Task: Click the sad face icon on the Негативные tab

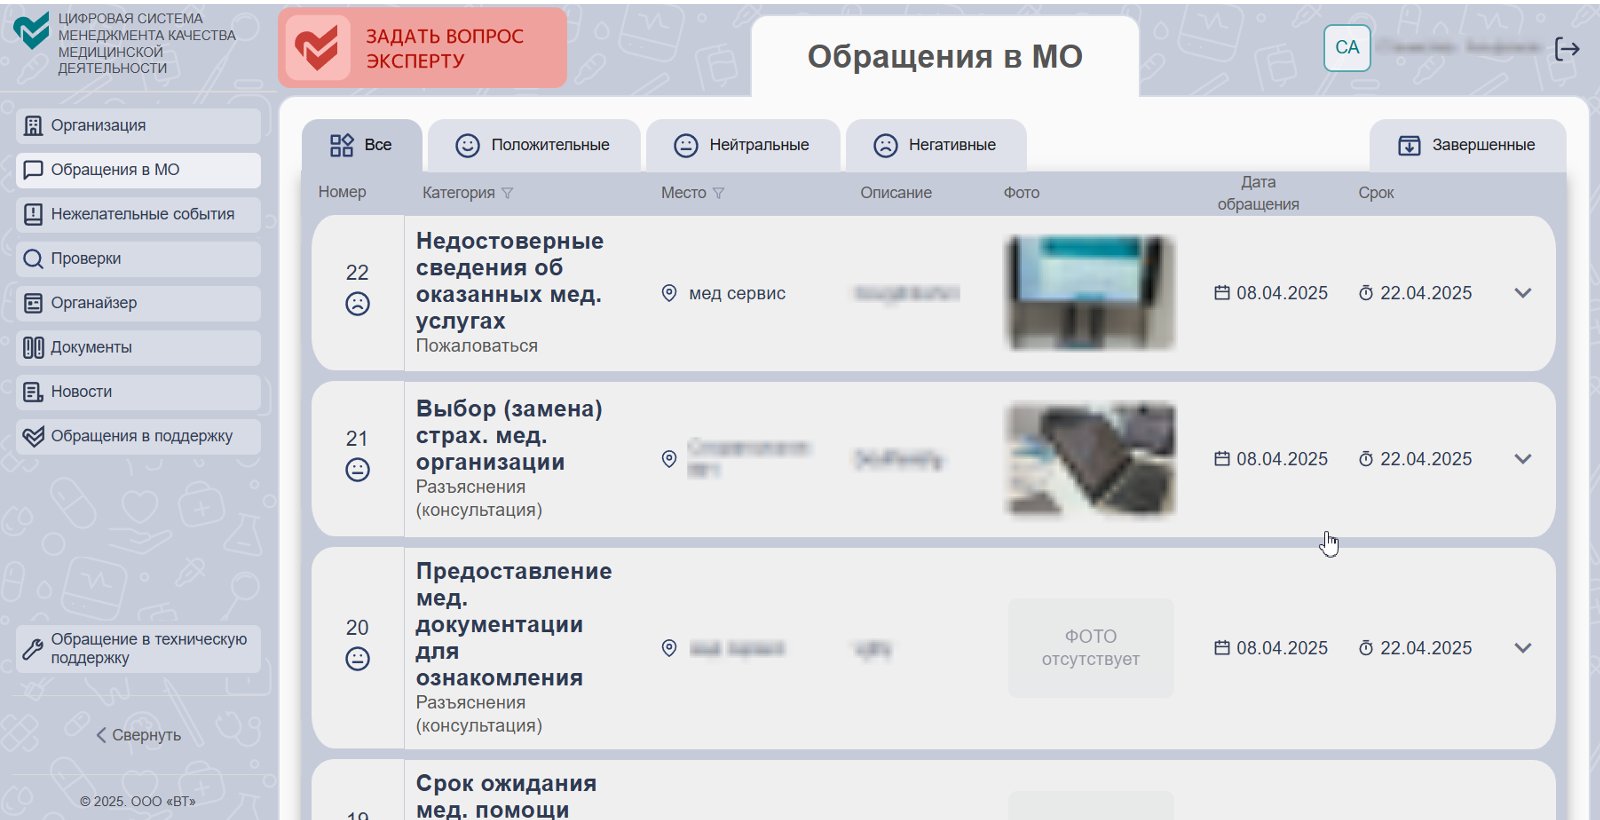Action: click(x=885, y=146)
